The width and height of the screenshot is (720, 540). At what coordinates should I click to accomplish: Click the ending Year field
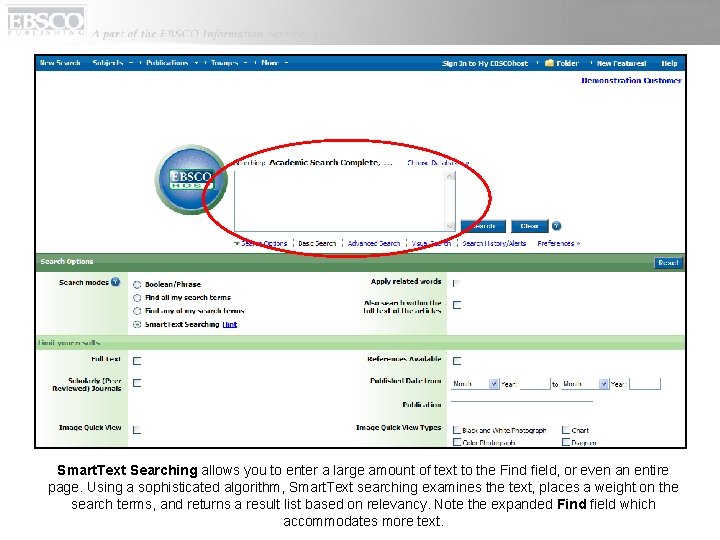coord(645,383)
